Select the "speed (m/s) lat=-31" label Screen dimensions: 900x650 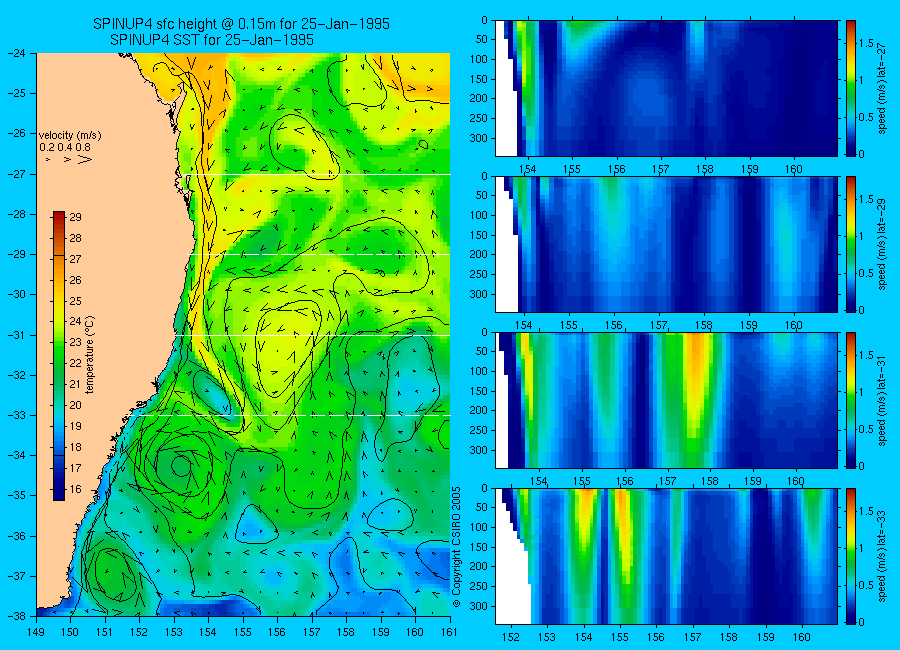coord(882,400)
